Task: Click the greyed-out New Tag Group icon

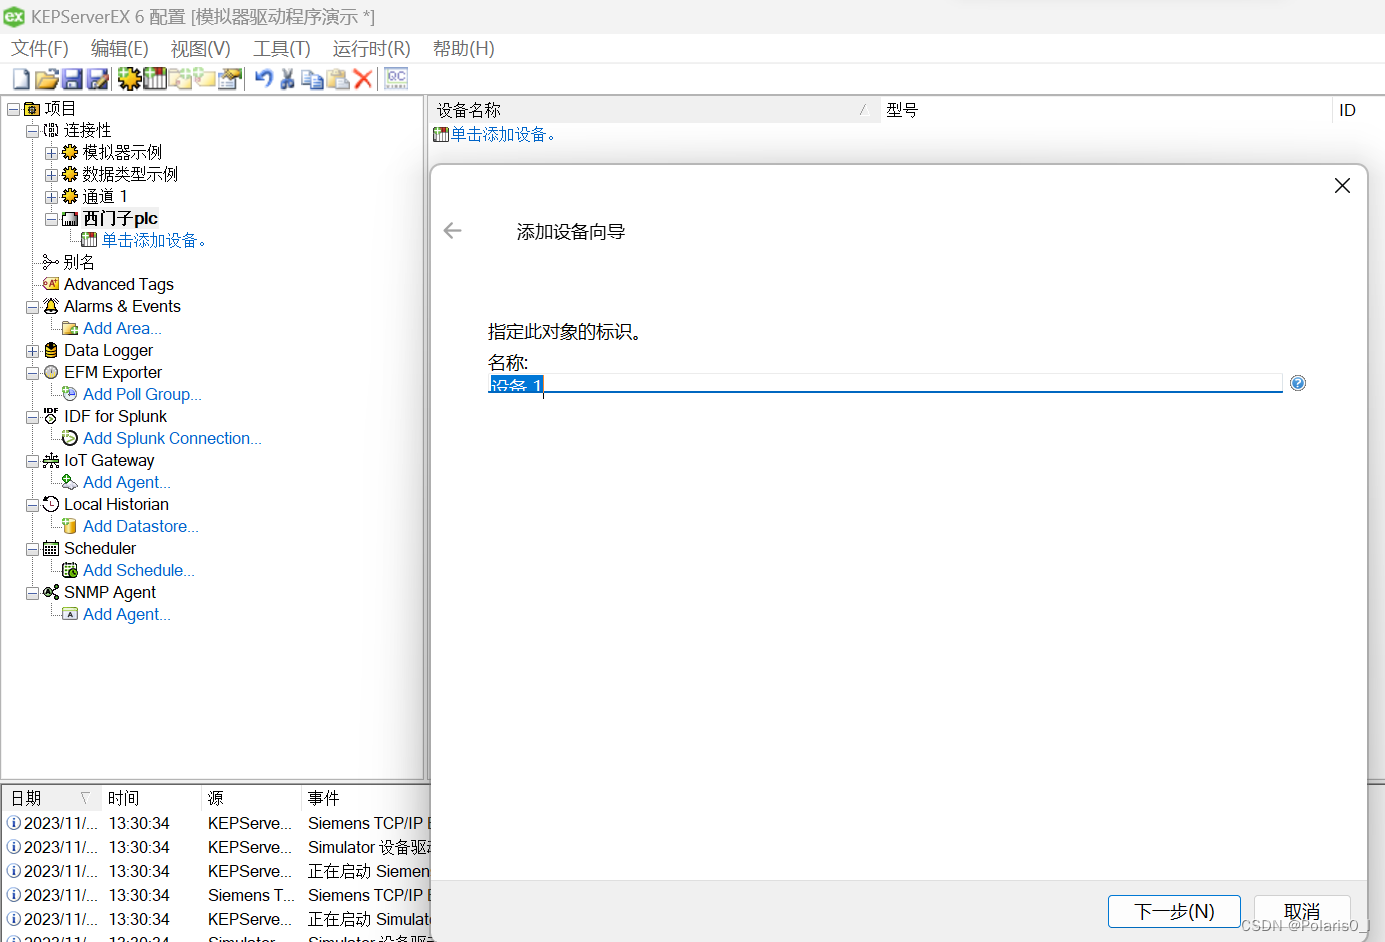Action: (180, 79)
